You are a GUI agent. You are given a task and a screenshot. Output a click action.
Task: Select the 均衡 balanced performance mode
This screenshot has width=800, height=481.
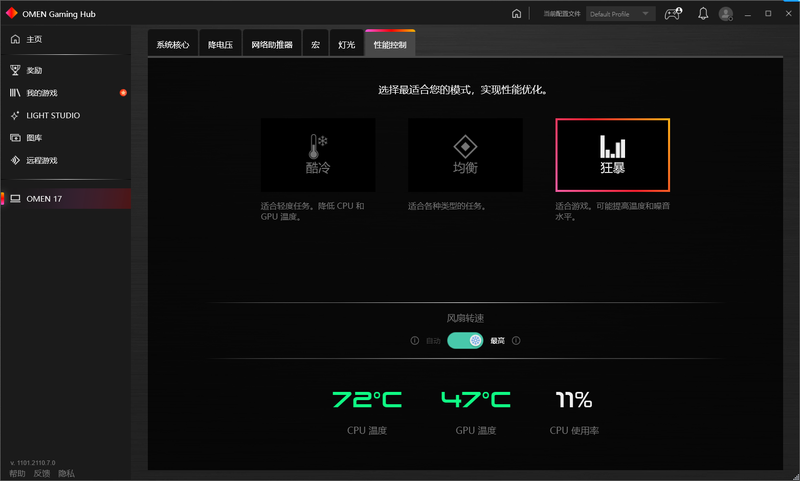click(x=465, y=155)
